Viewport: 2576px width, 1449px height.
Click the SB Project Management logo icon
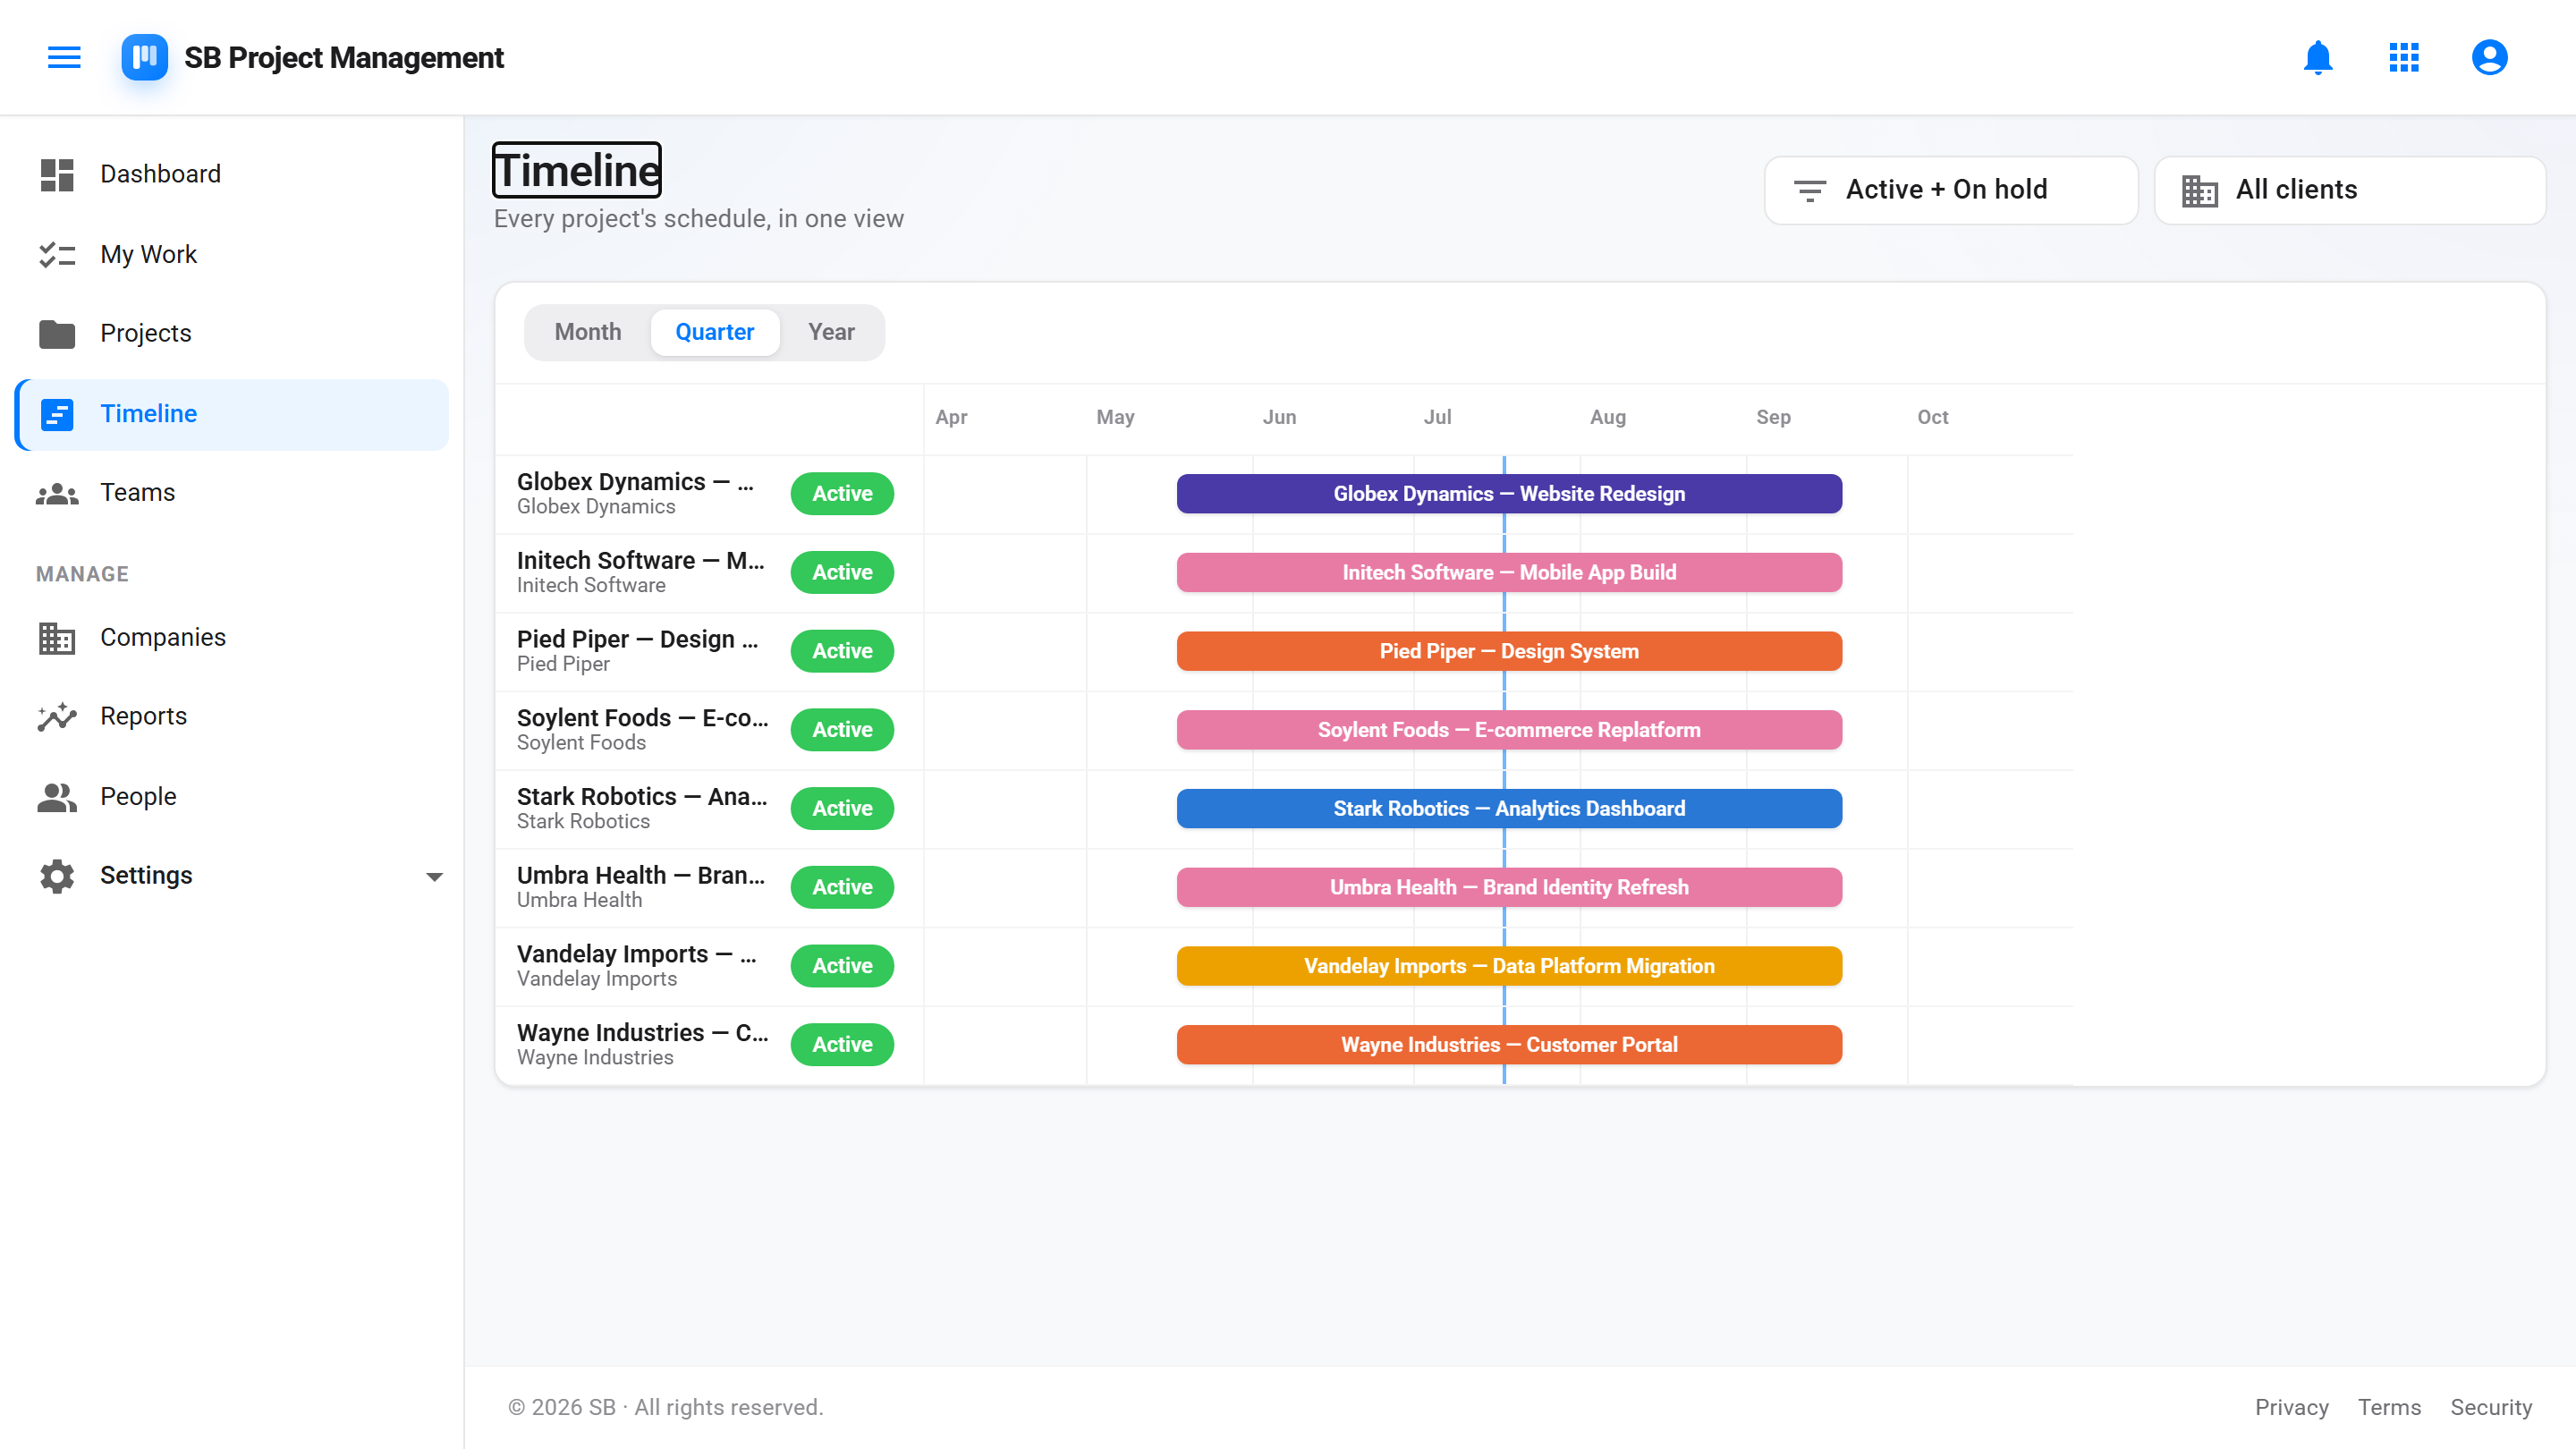(x=144, y=57)
